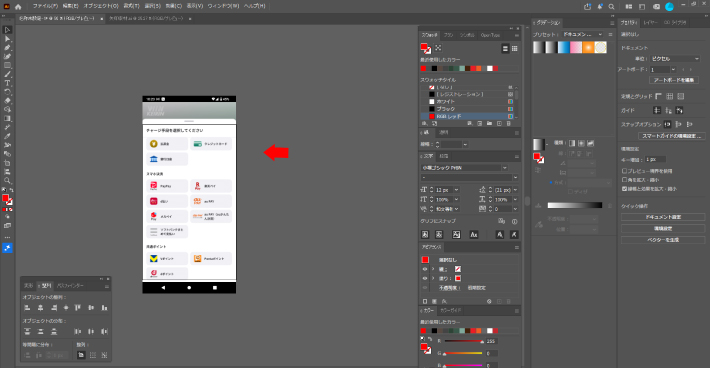Click the アートボードを編集 button
This screenshot has height=368, width=710.
pos(674,80)
